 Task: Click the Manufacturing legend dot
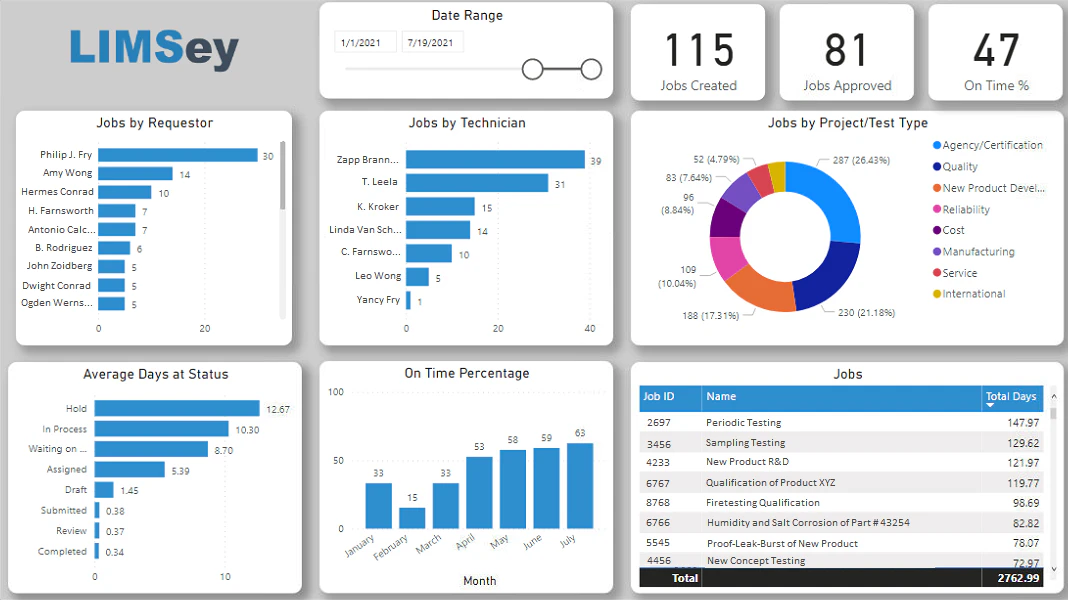pos(937,251)
